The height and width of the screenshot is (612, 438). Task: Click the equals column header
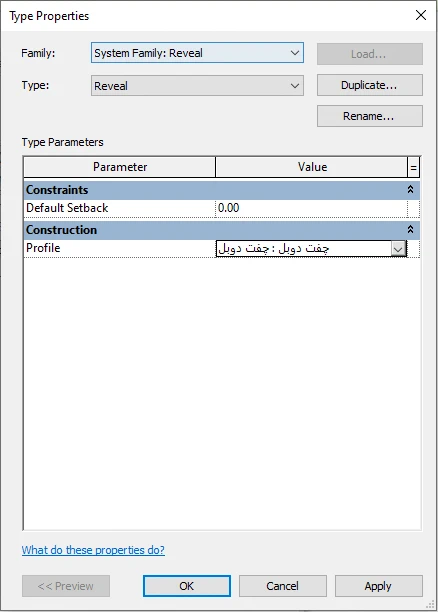413,167
